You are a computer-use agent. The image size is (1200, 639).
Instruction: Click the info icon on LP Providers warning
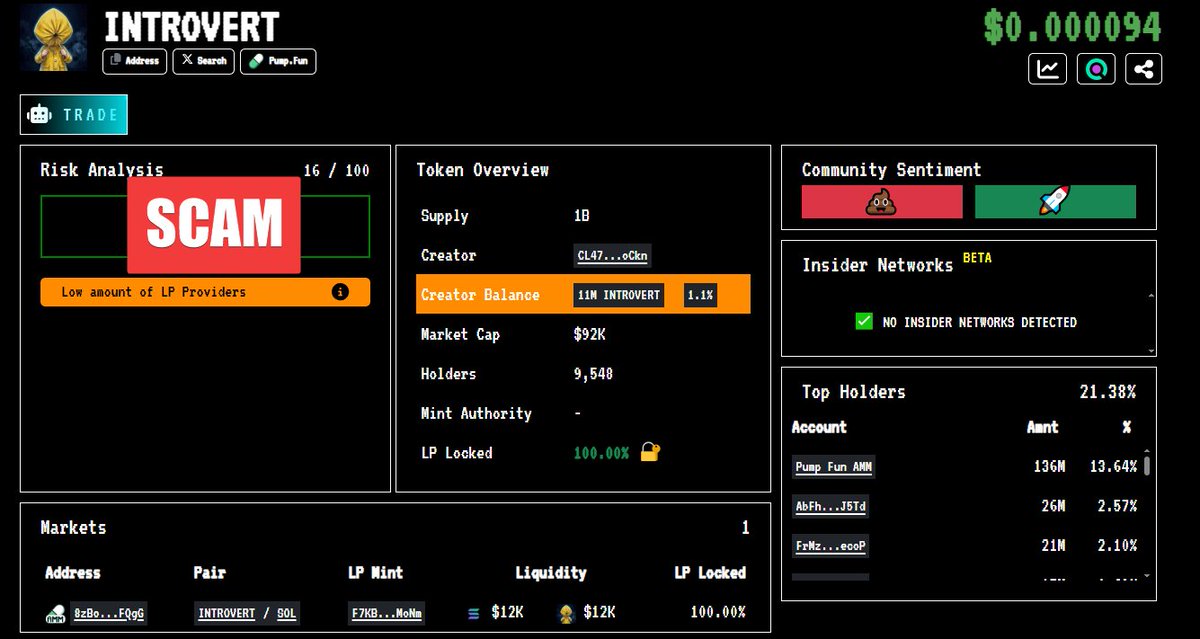click(340, 292)
